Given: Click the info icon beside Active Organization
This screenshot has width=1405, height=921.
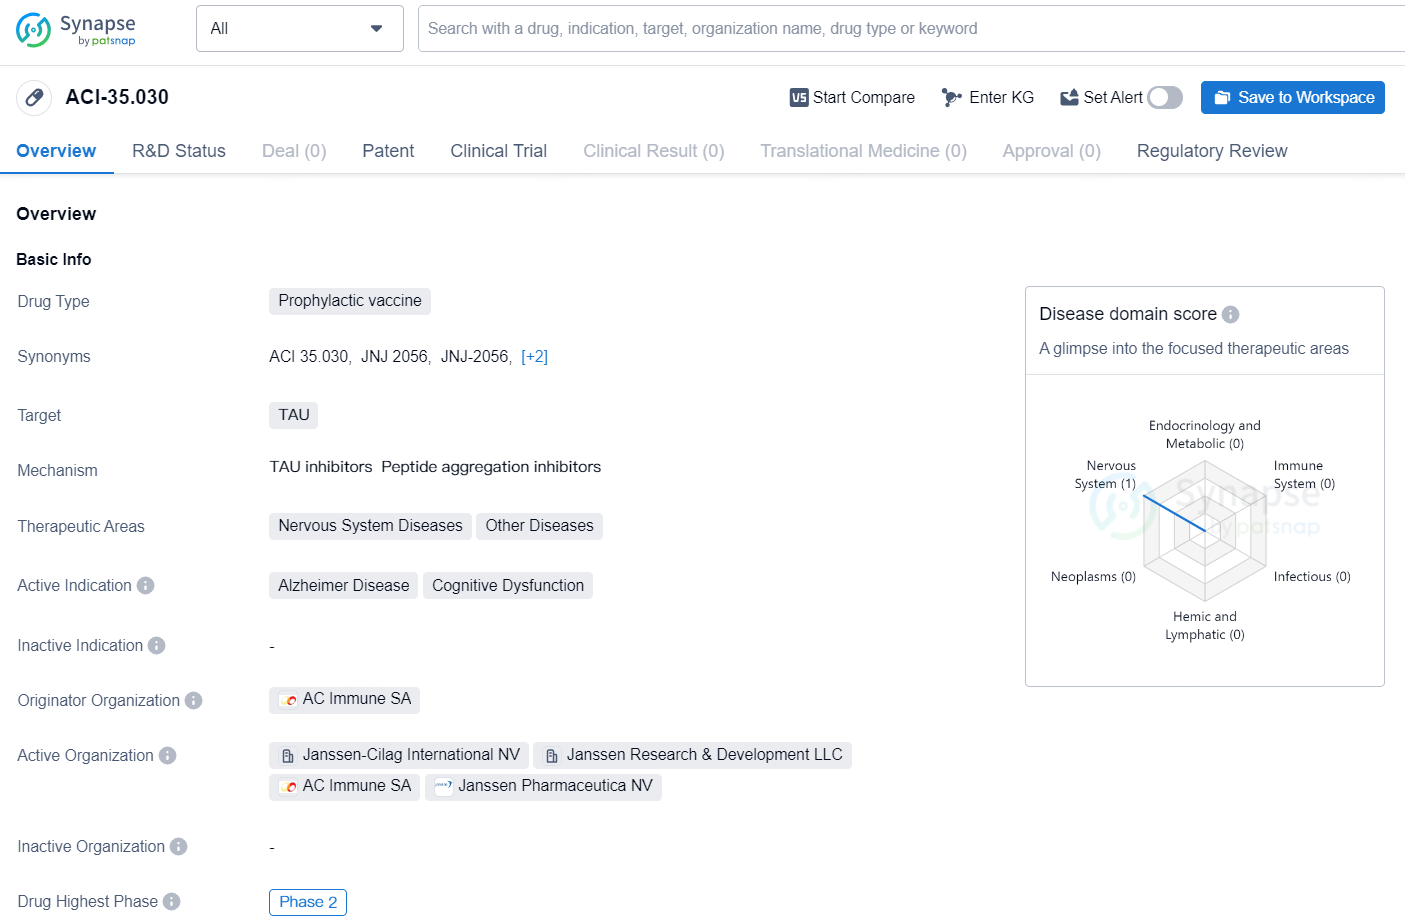Looking at the screenshot, I should pyautogui.click(x=168, y=756).
